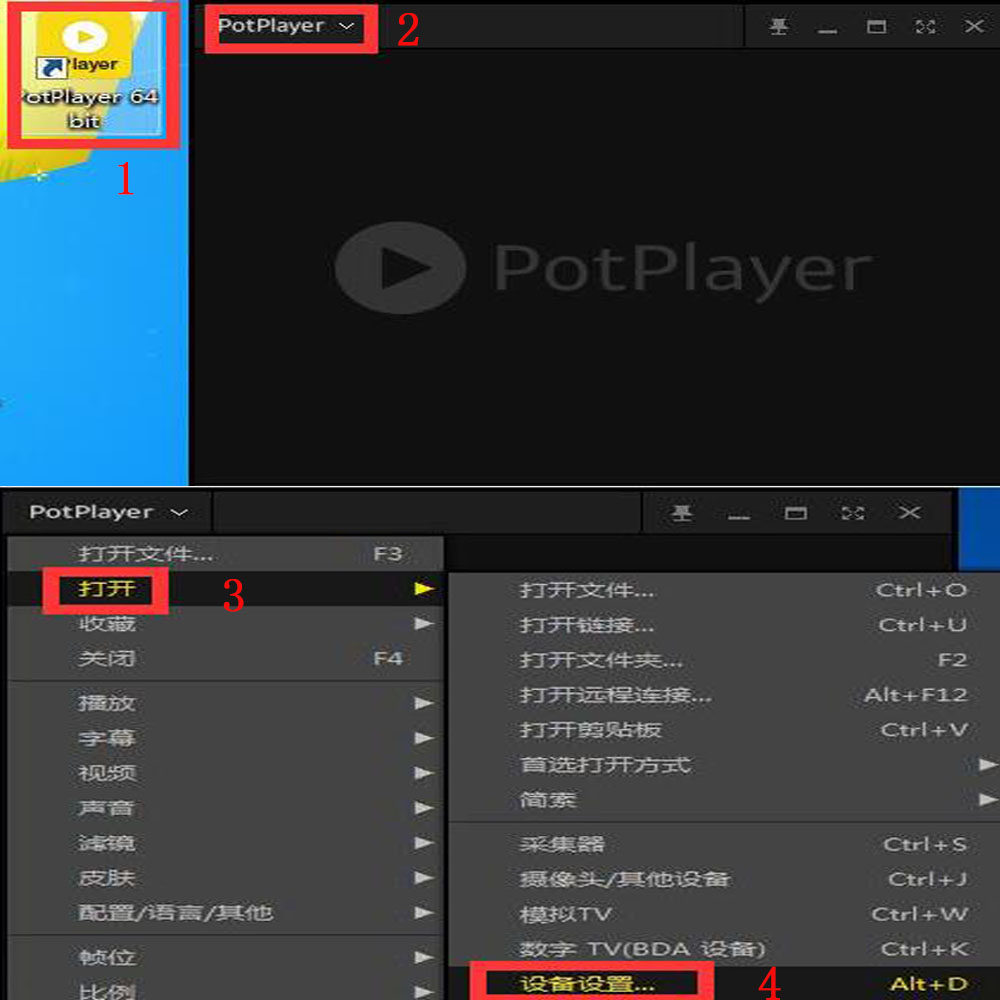Choose 模拟TV from the submenu
This screenshot has width=1000, height=1000.
pos(724,915)
